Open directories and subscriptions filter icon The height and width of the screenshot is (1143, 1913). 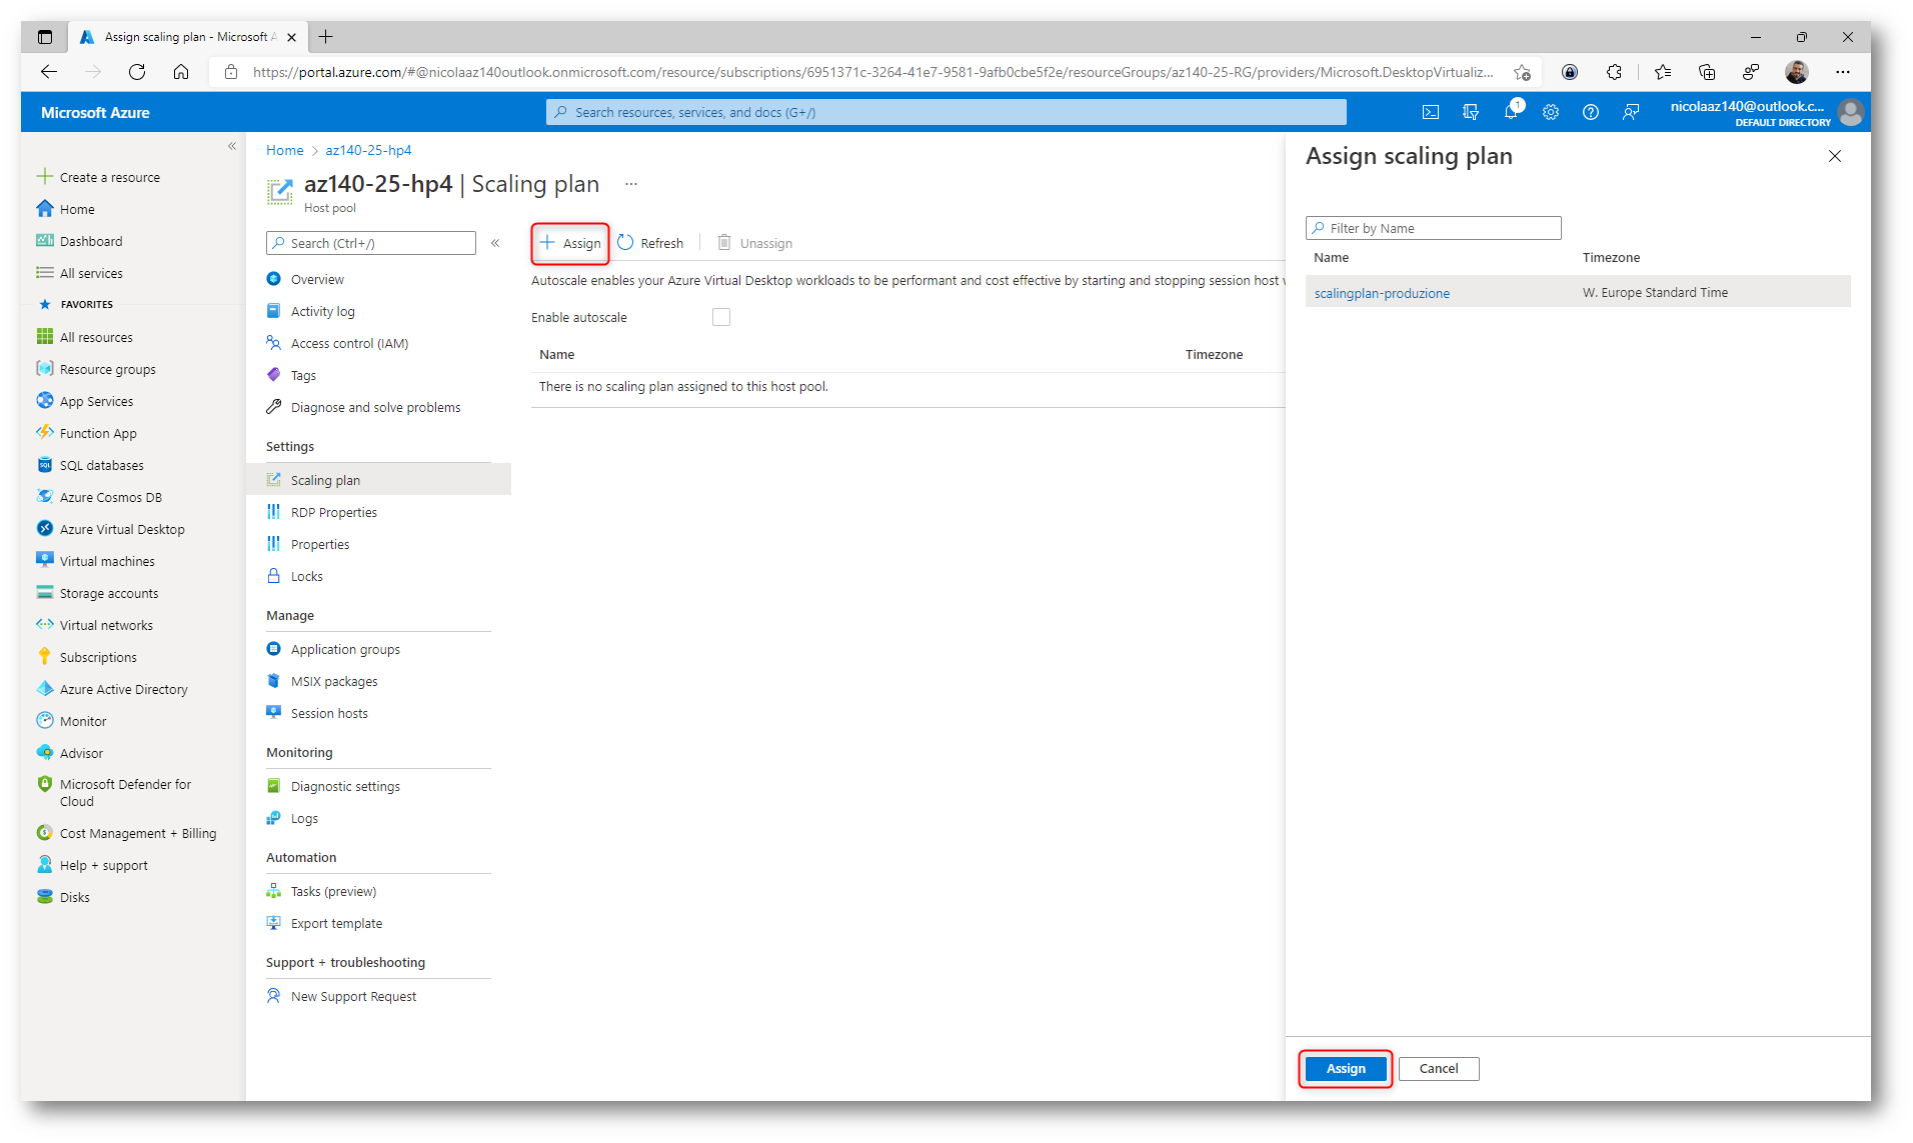click(1470, 112)
